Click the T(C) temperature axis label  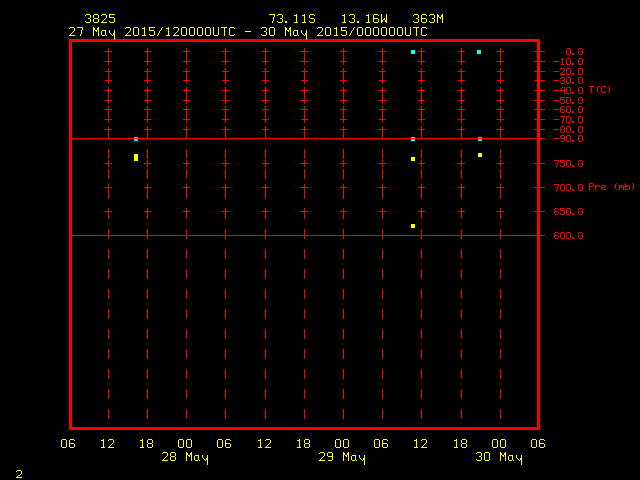[x=600, y=90]
